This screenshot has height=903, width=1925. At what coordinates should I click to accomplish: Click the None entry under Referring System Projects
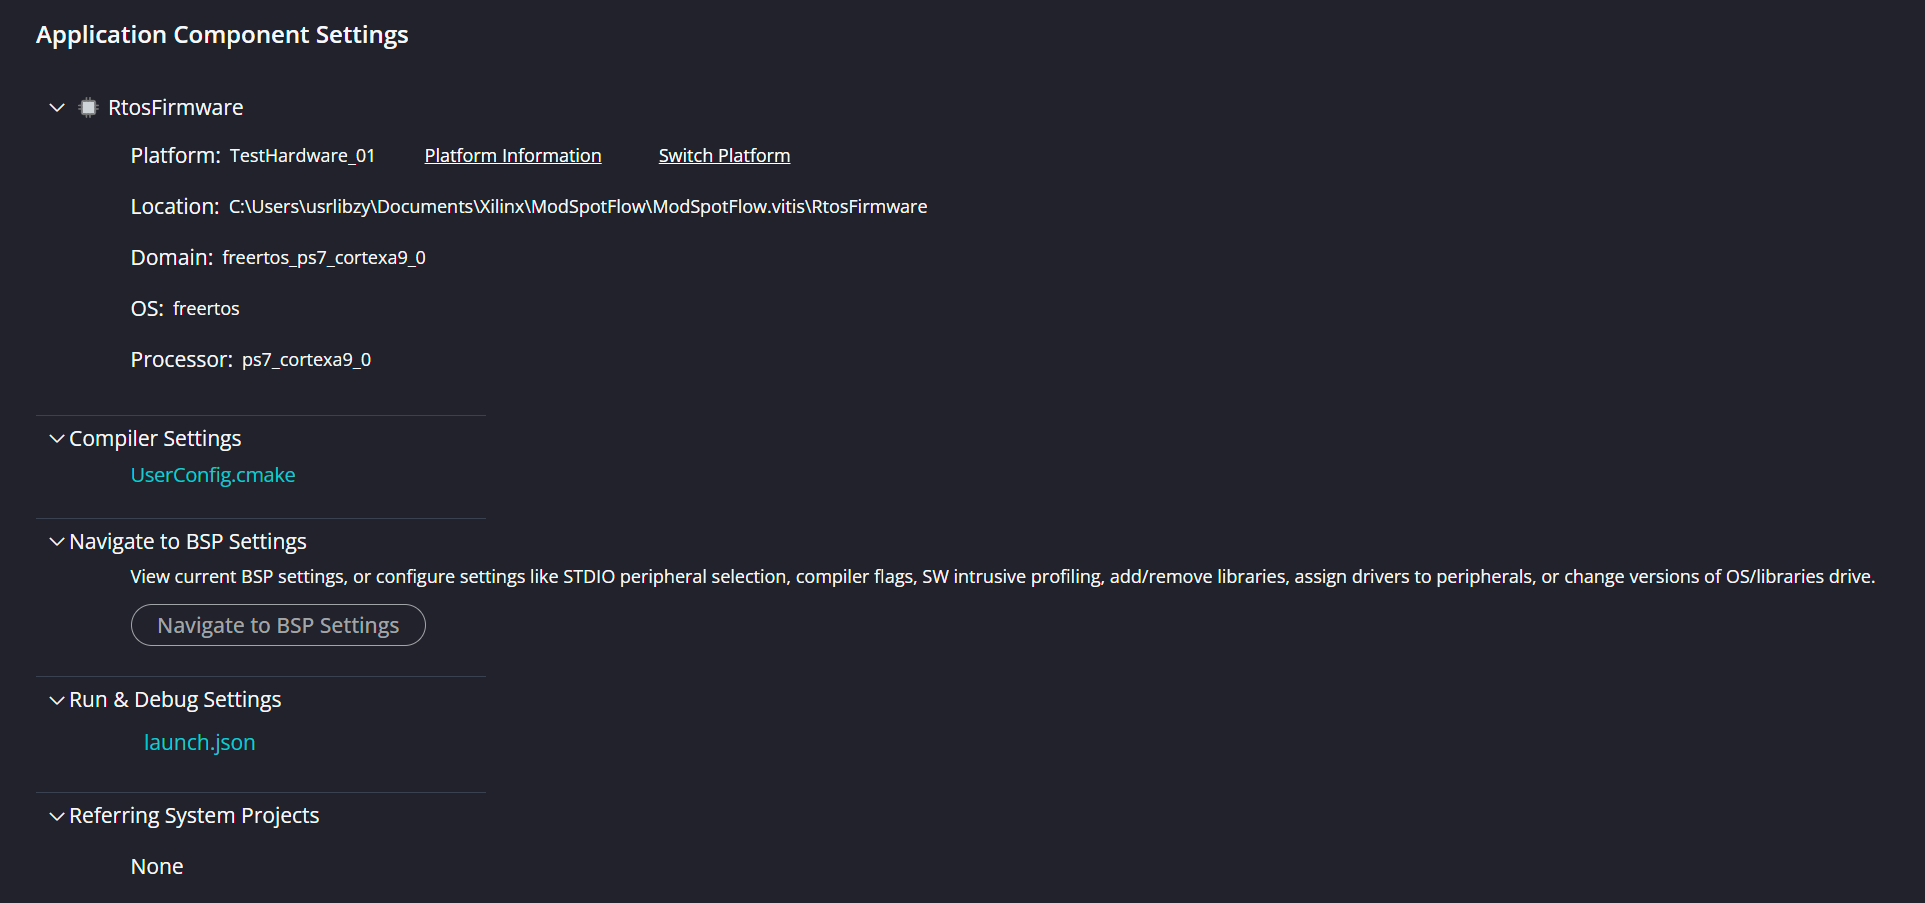157,867
